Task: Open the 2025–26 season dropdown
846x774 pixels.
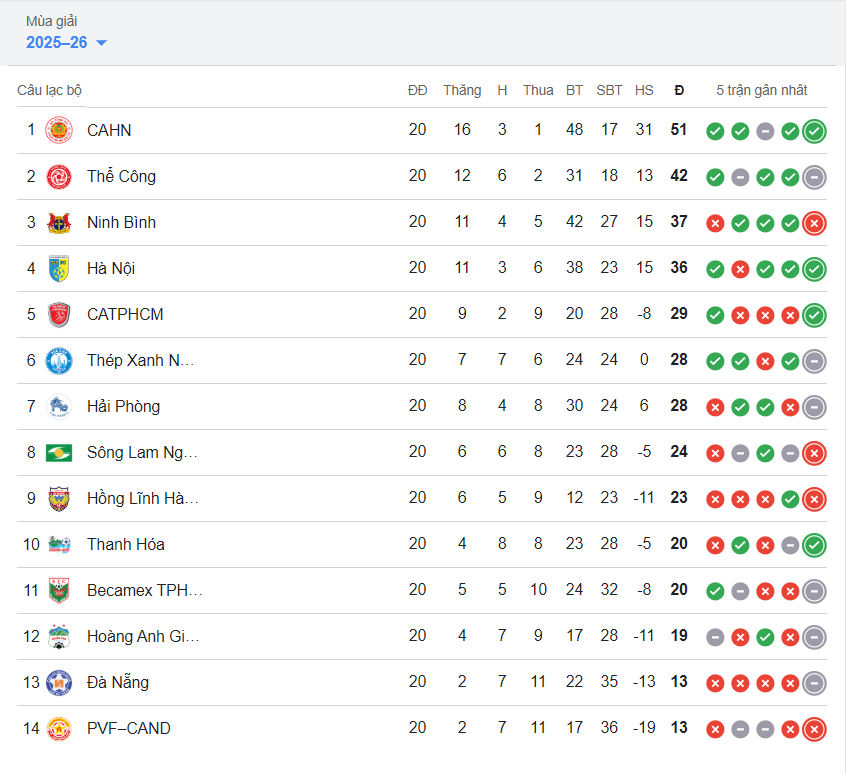Action: point(66,42)
